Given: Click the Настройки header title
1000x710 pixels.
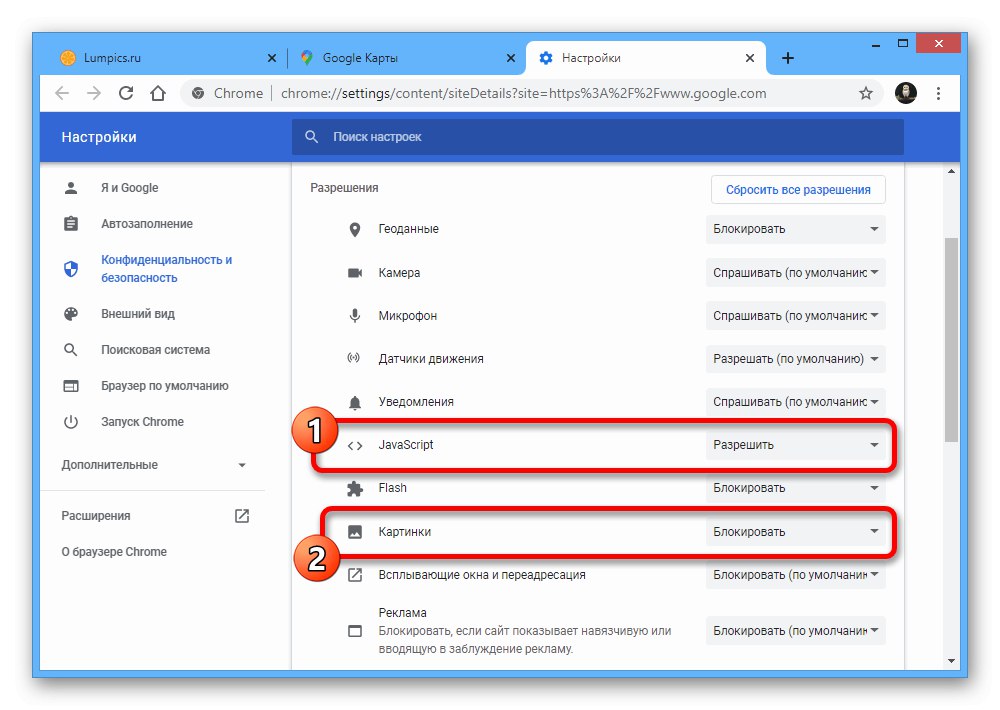Looking at the screenshot, I should tap(99, 137).
